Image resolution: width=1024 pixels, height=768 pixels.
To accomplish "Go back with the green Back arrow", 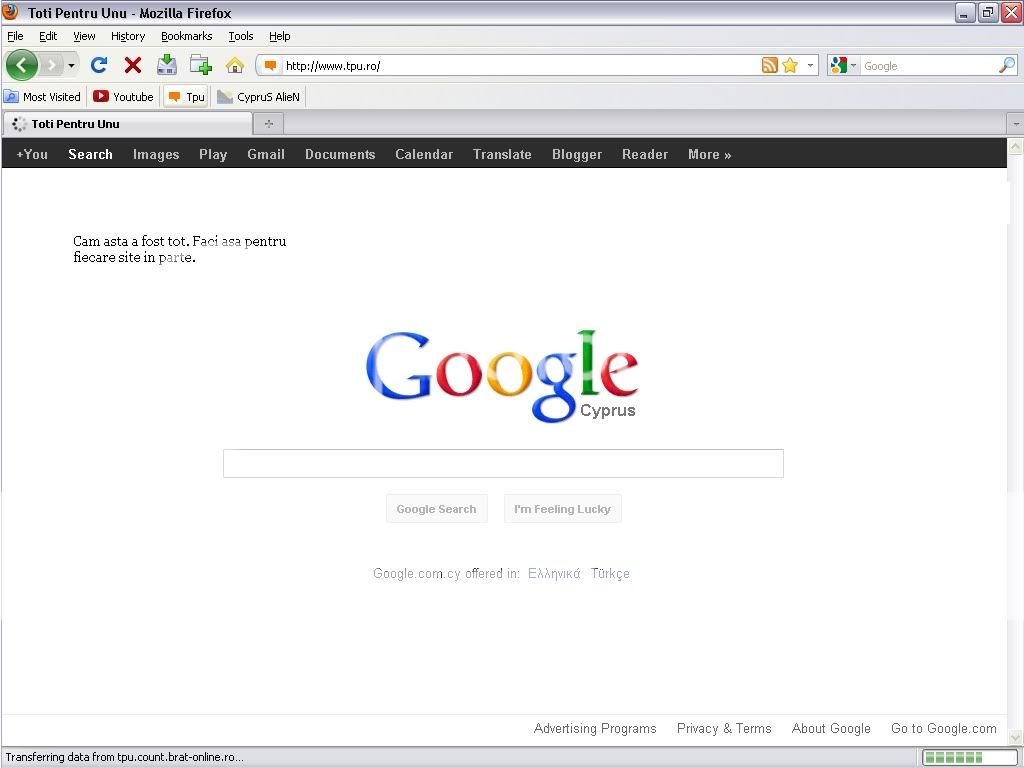I will (22, 65).
